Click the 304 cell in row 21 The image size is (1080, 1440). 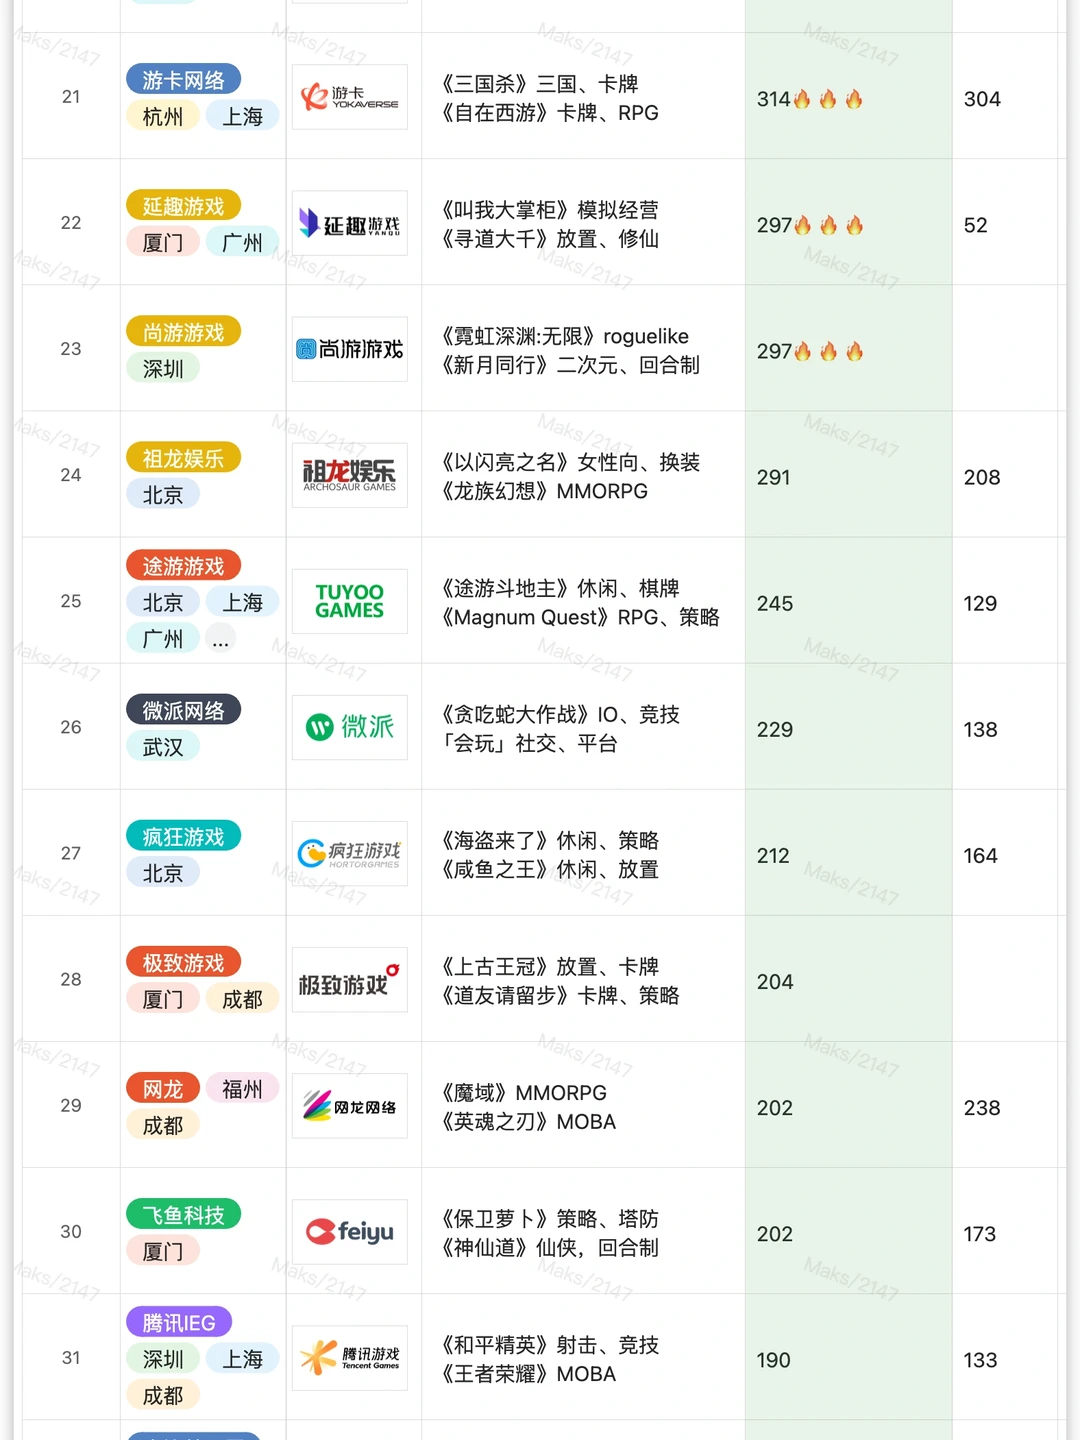pyautogui.click(x=1005, y=96)
